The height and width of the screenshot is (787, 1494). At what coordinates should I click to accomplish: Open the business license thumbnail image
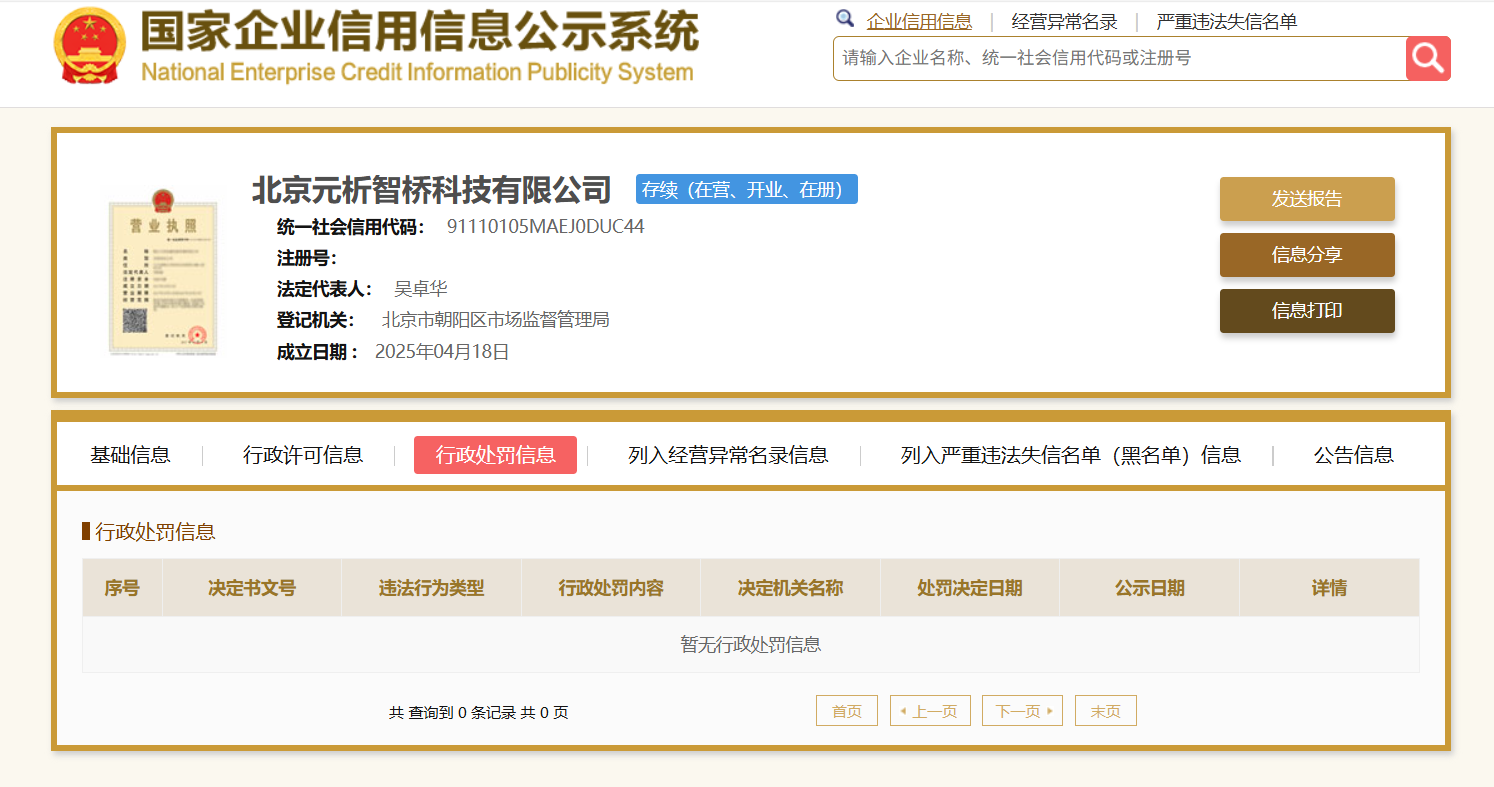[162, 271]
